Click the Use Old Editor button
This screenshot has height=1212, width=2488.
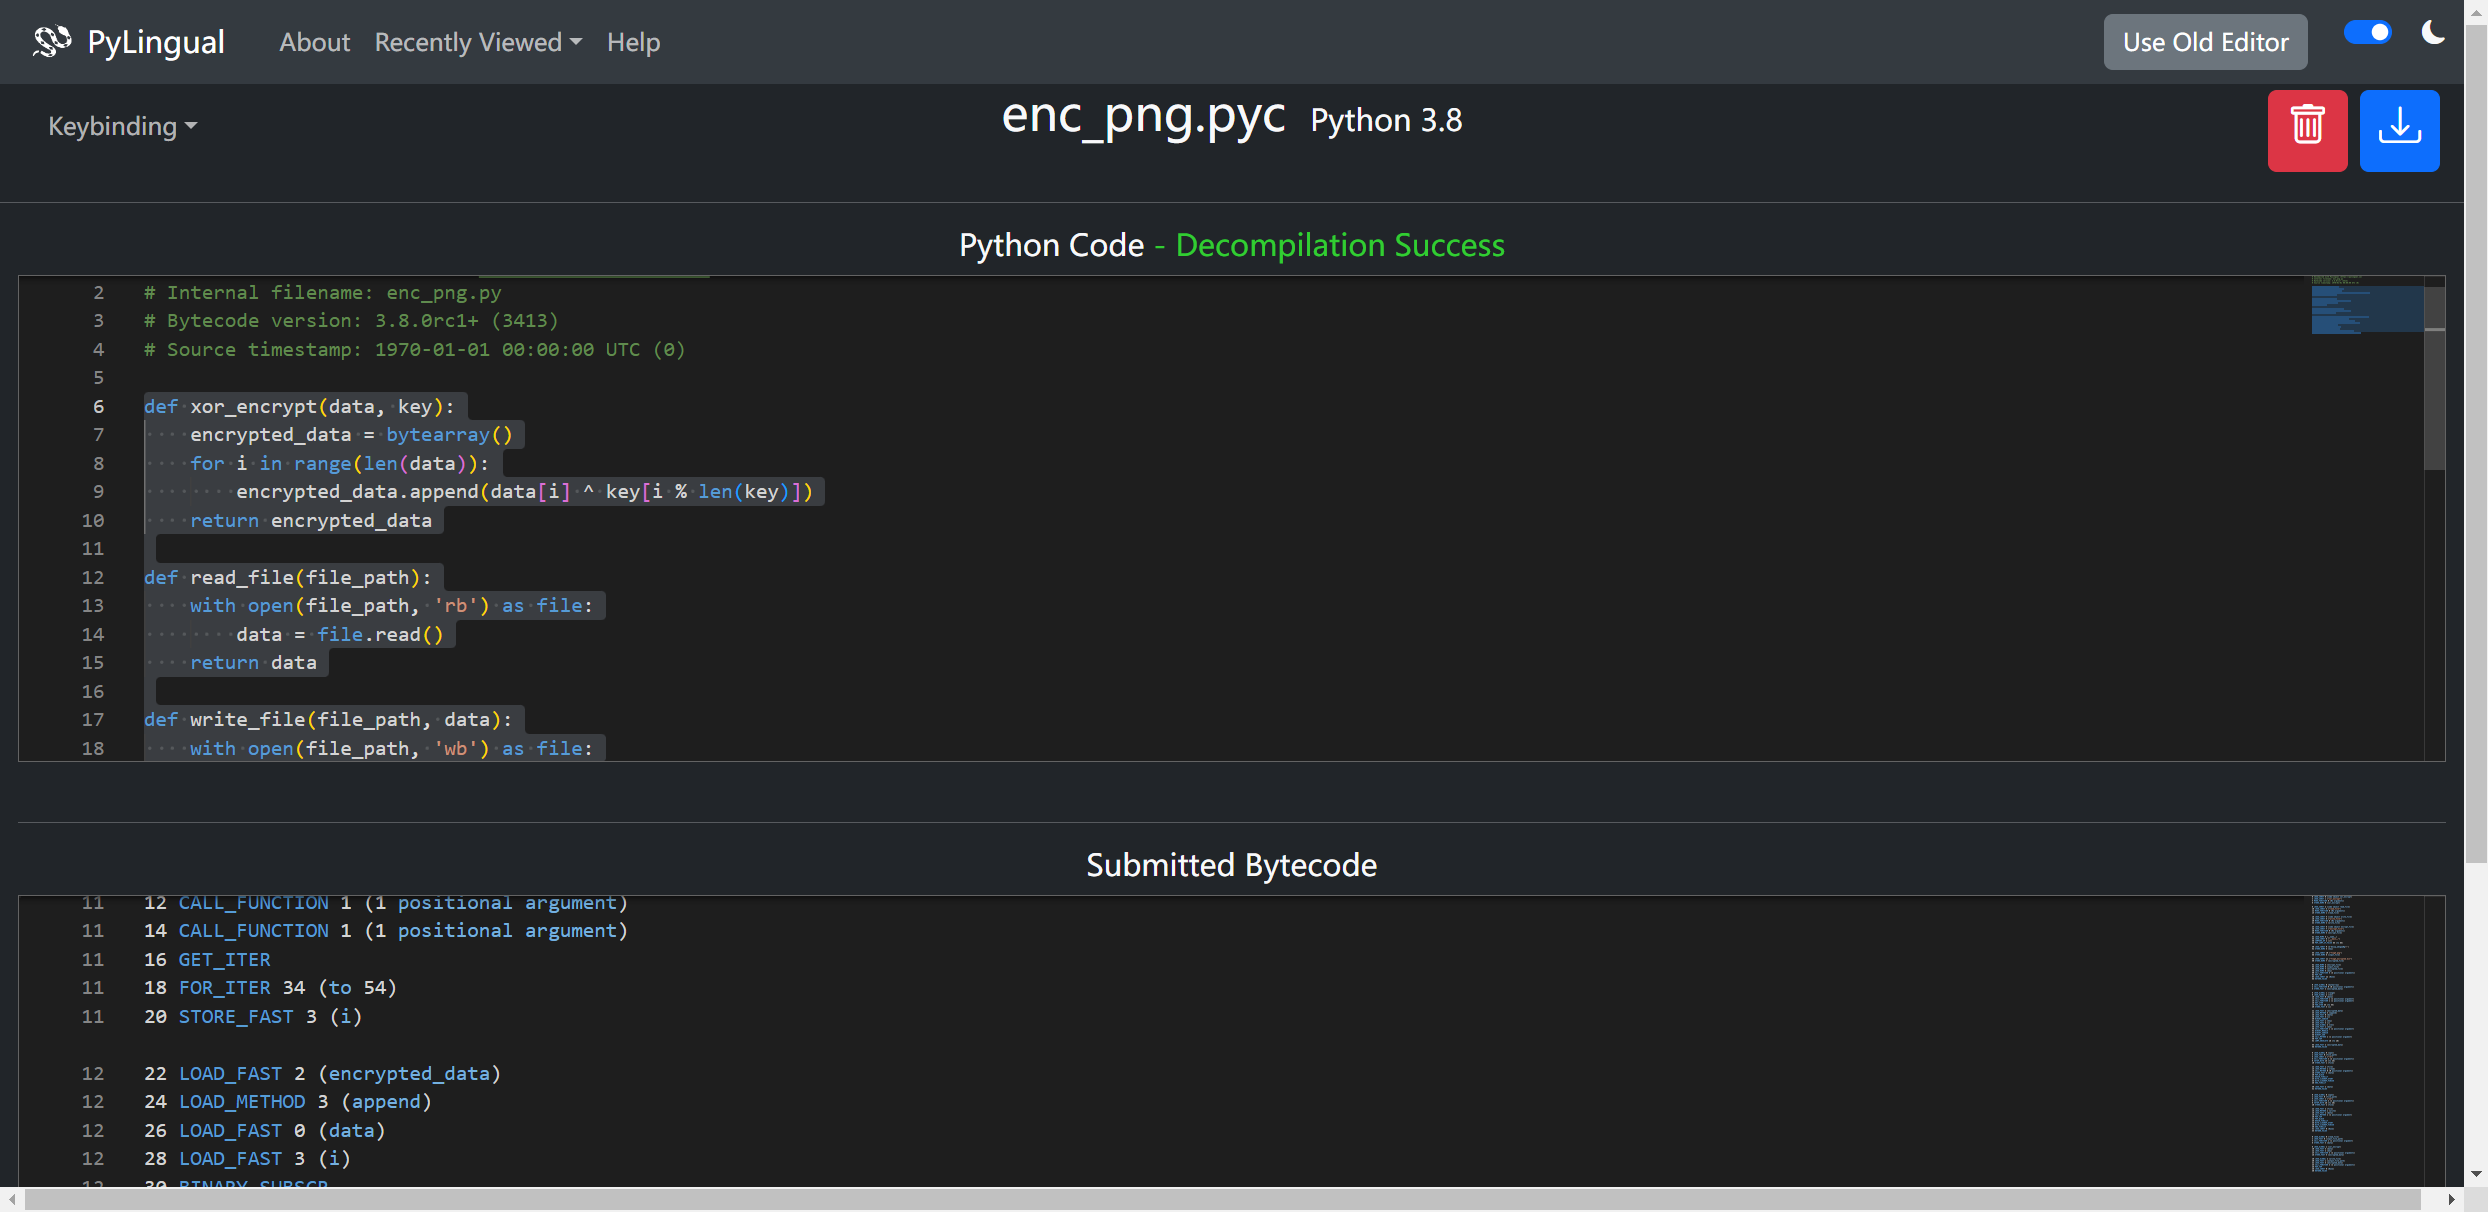click(2205, 42)
